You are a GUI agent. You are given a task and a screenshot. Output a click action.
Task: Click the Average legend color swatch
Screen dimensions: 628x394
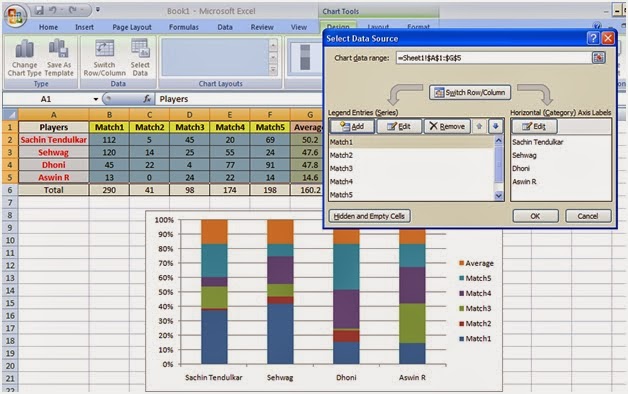tap(461, 263)
